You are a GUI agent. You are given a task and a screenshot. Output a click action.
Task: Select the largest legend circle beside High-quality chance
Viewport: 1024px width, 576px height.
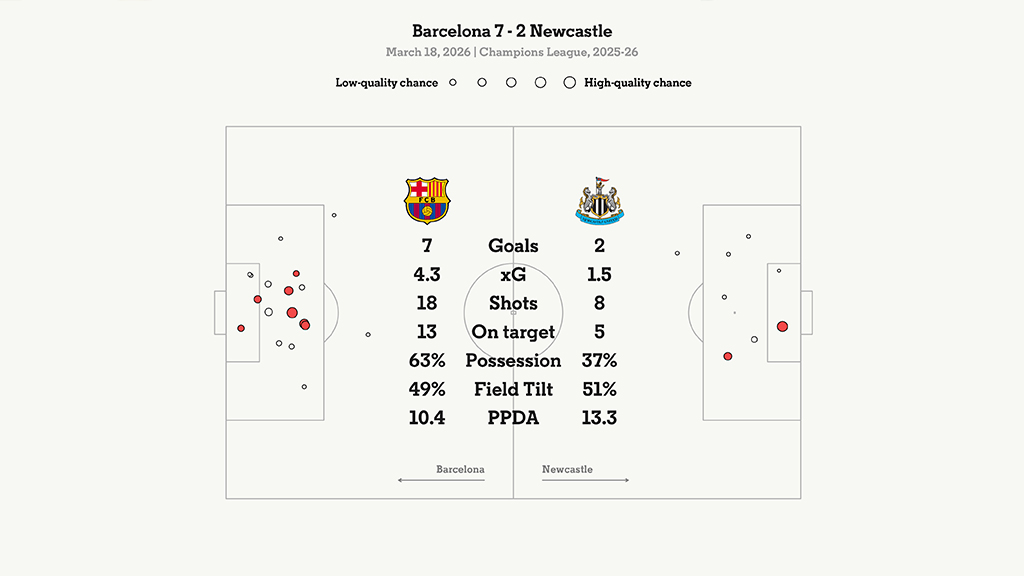pos(569,83)
